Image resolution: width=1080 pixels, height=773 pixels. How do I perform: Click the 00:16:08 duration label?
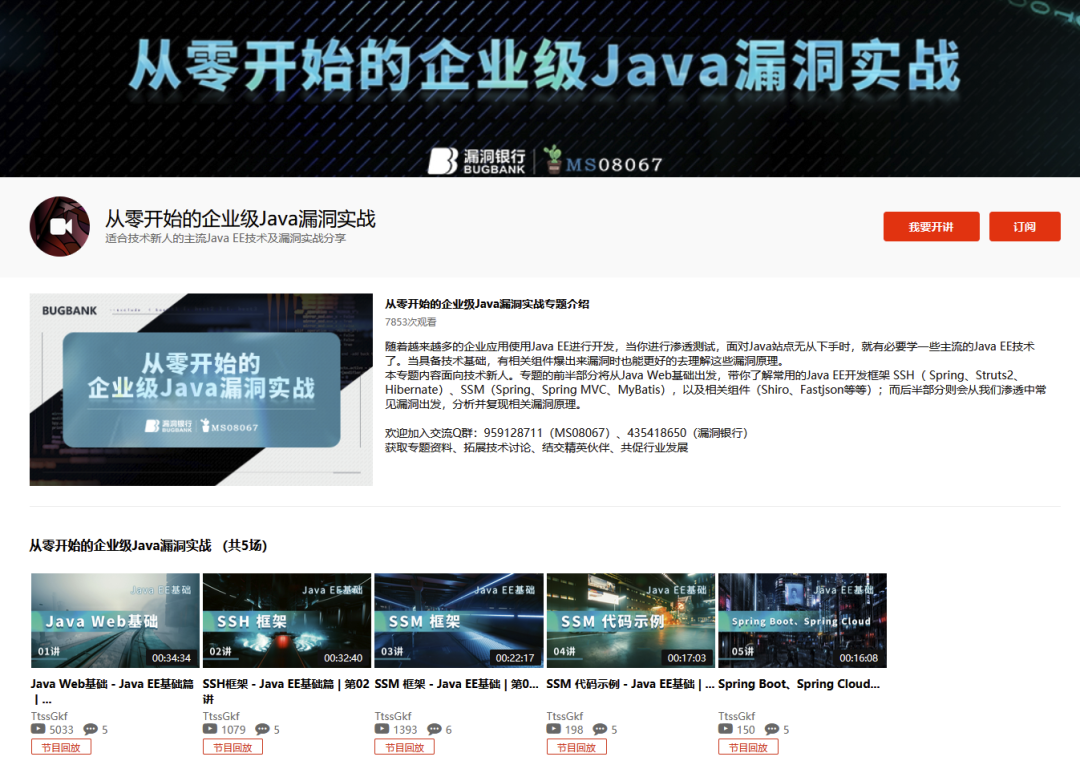pyautogui.click(x=859, y=658)
